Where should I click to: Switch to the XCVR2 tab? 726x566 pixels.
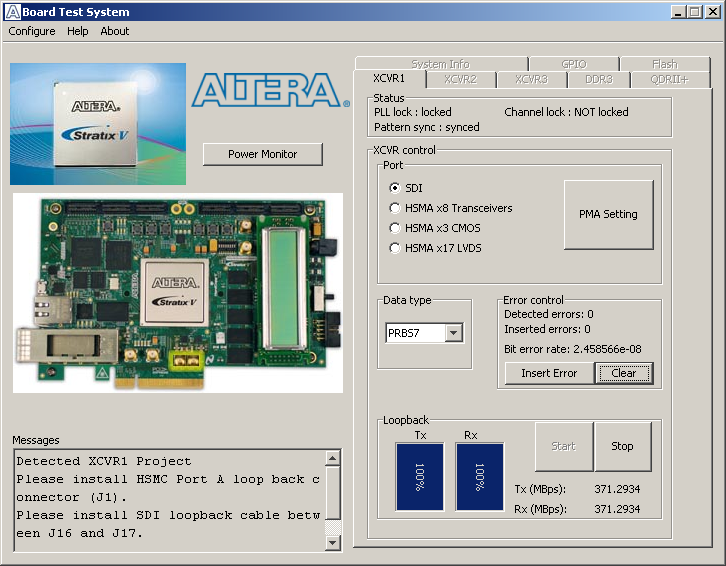pos(461,79)
